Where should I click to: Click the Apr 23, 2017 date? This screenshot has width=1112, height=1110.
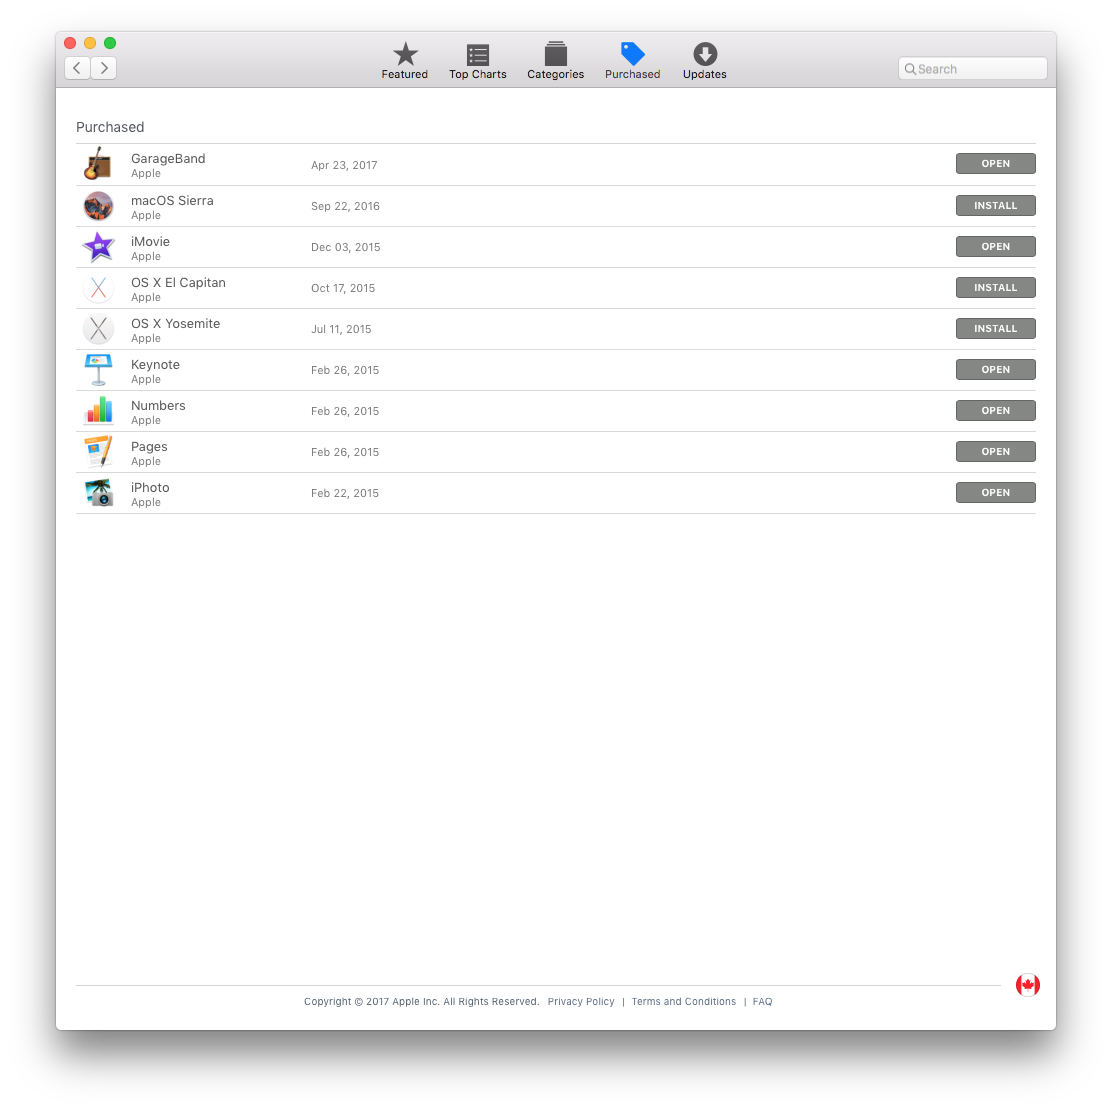(344, 165)
